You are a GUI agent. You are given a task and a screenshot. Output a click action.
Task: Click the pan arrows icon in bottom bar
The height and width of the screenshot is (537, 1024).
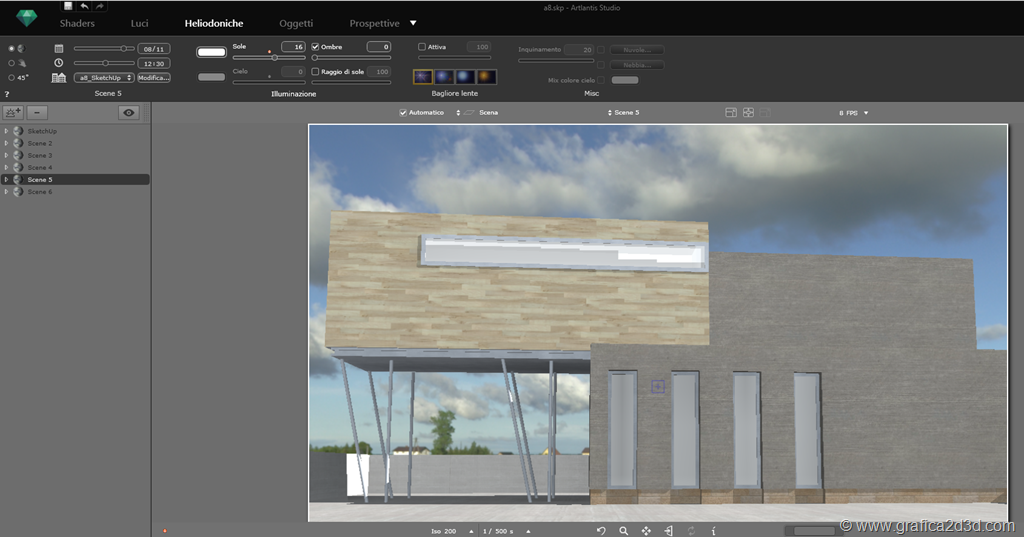click(x=646, y=531)
